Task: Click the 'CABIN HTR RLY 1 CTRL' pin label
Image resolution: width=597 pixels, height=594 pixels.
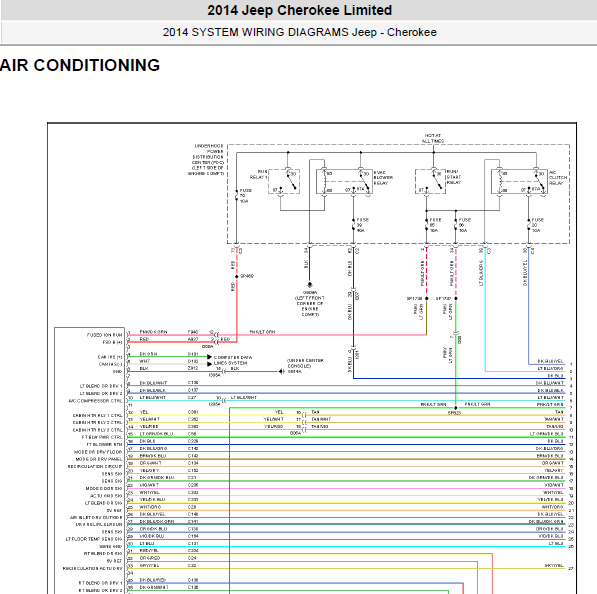Action: coord(97,415)
